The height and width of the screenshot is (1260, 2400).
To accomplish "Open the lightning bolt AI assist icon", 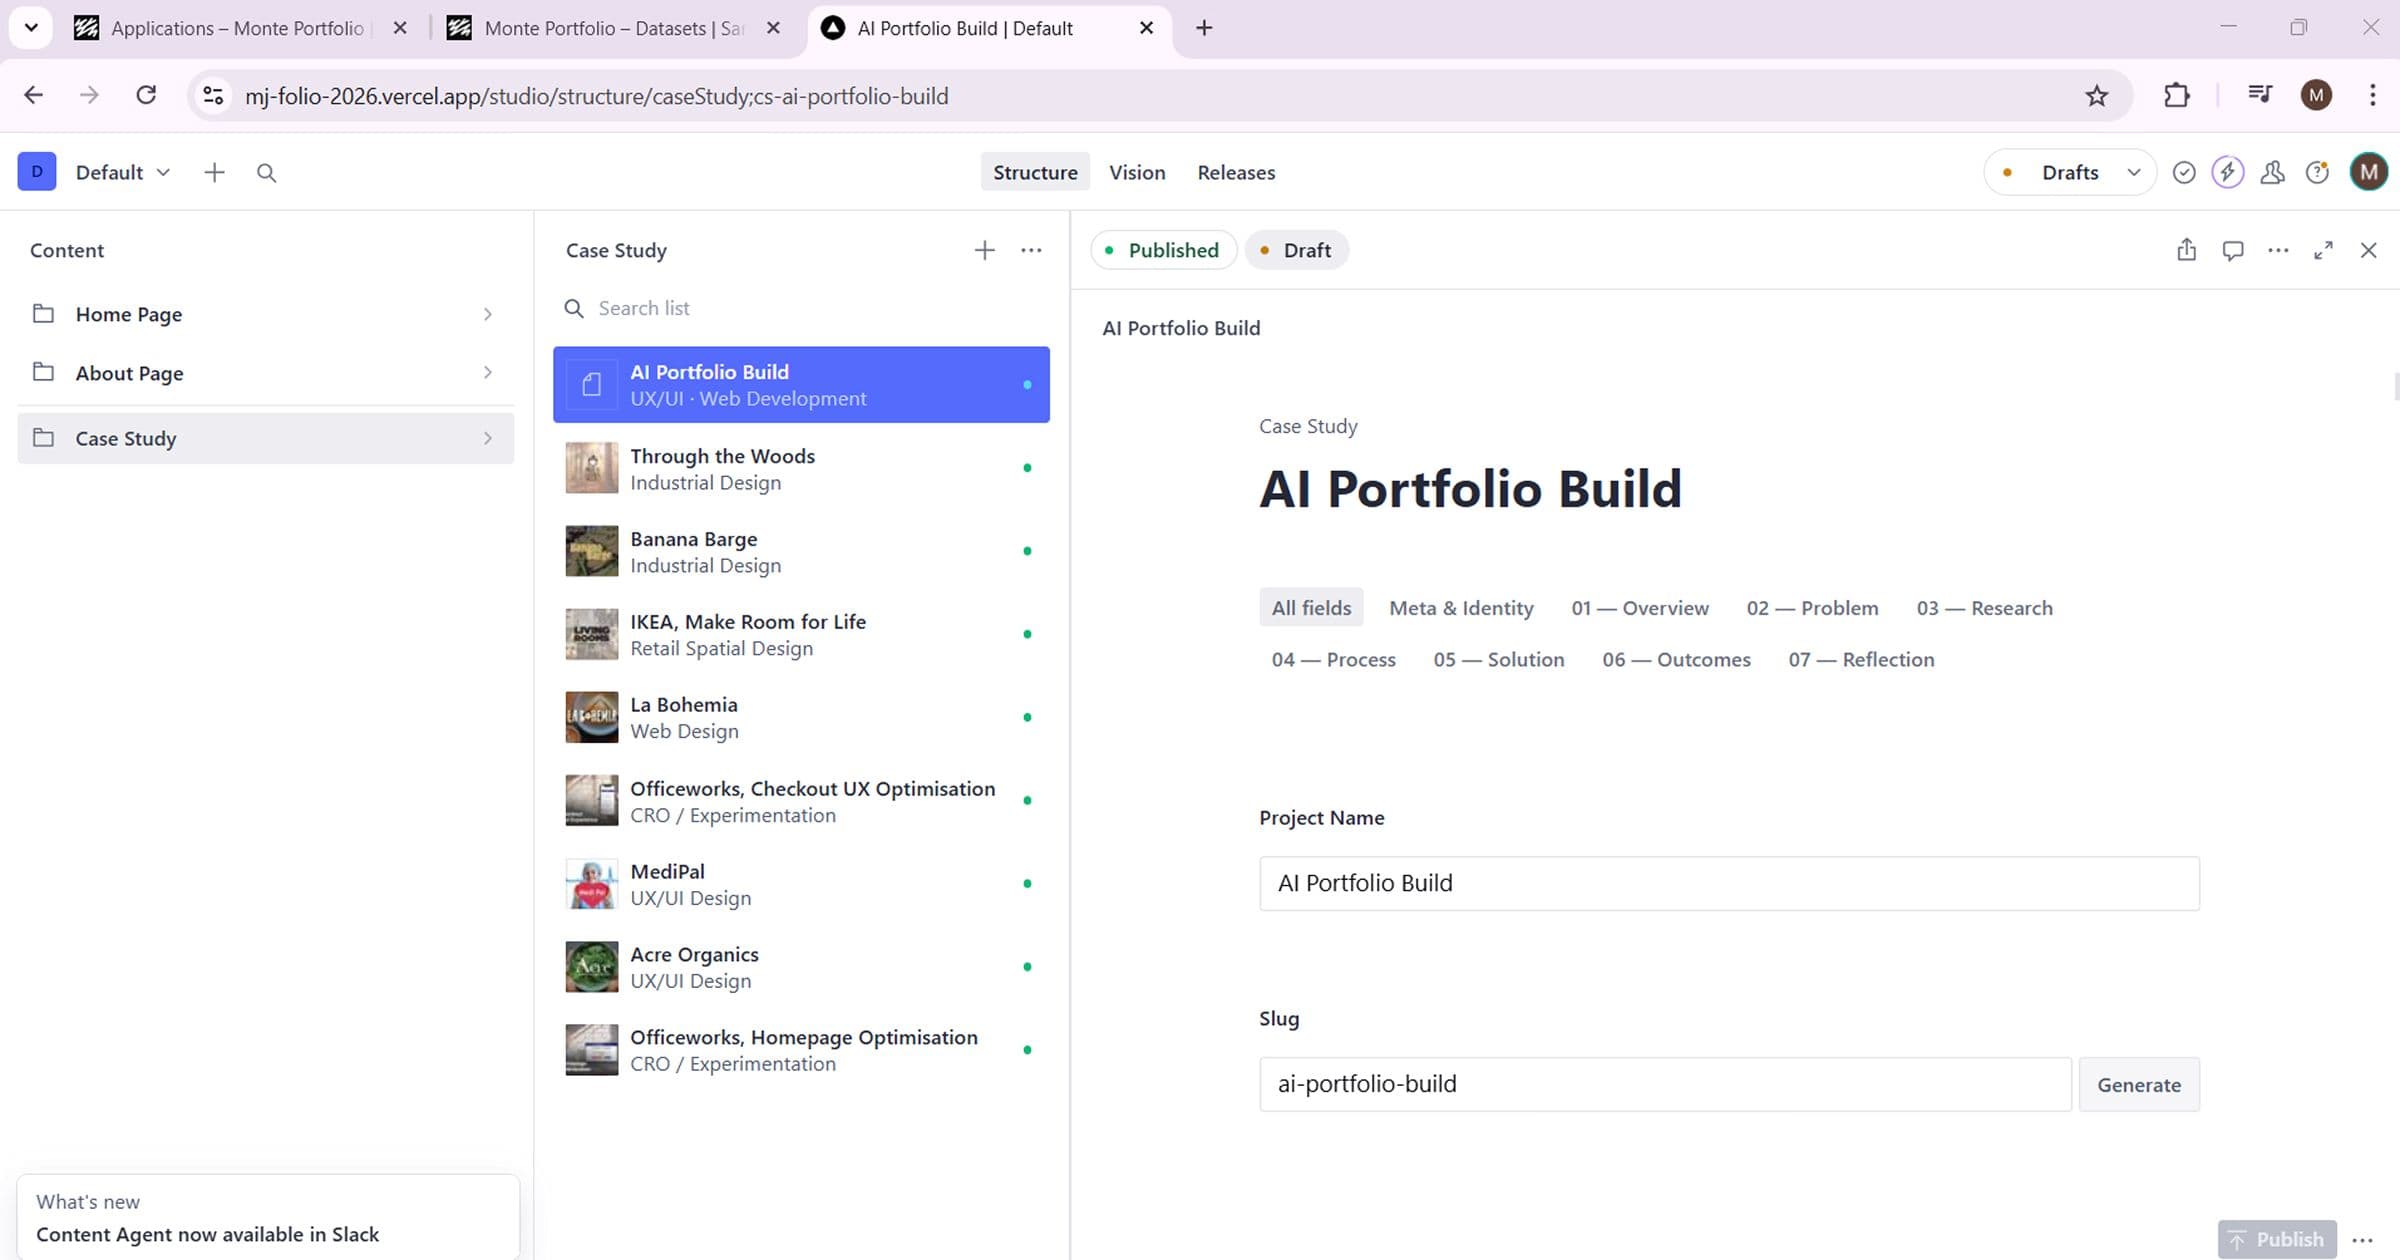I will pos(2227,173).
